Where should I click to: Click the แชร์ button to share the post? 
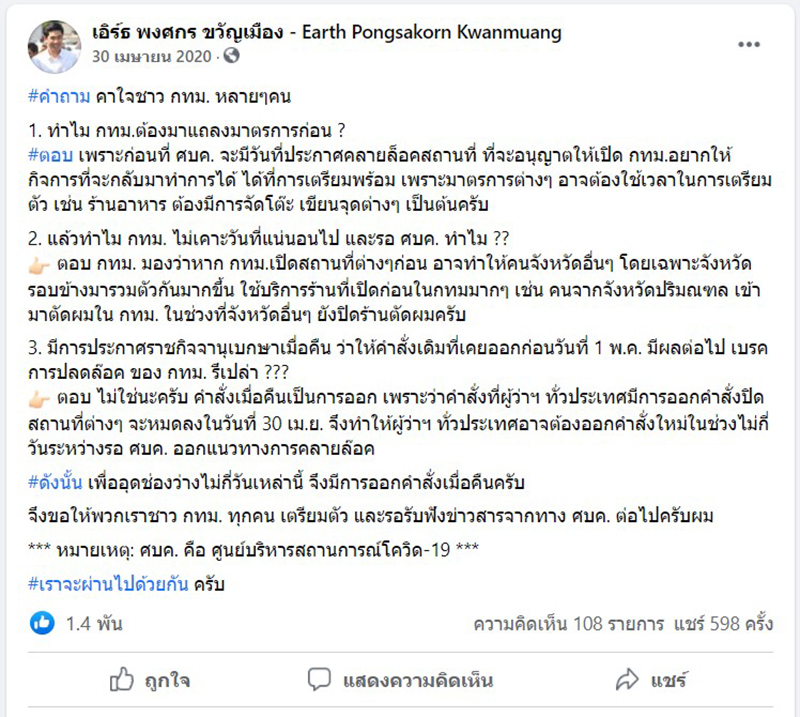point(651,678)
